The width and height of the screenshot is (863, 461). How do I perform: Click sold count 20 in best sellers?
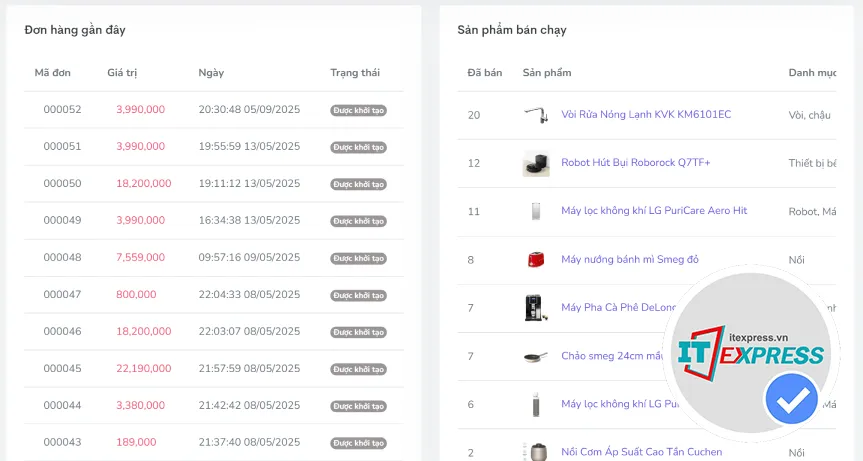pos(474,115)
